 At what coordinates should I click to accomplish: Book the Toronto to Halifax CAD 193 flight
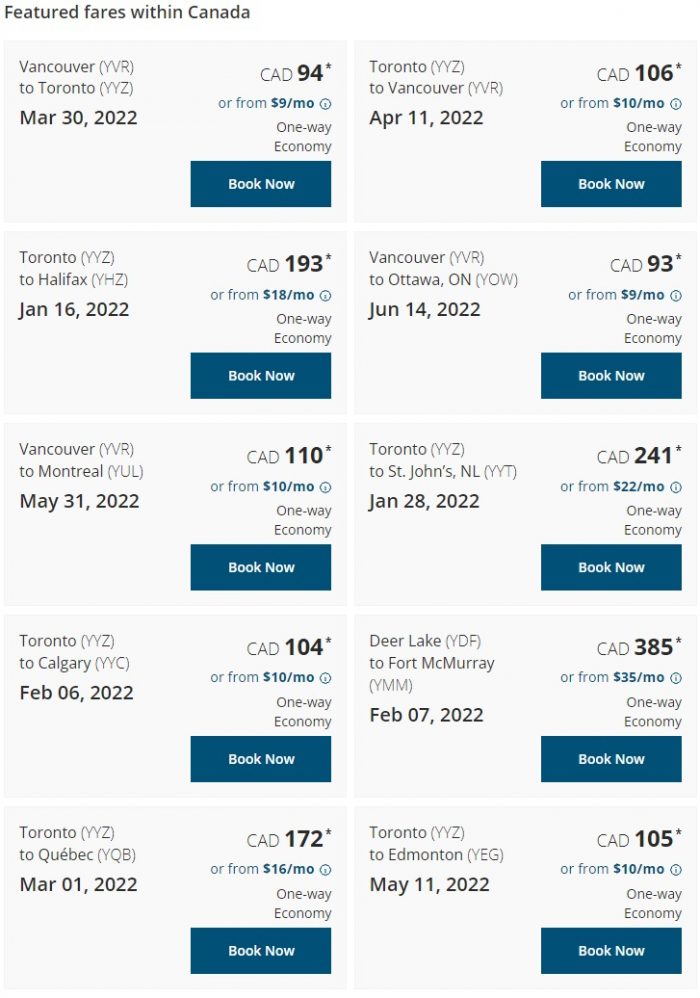tap(261, 376)
